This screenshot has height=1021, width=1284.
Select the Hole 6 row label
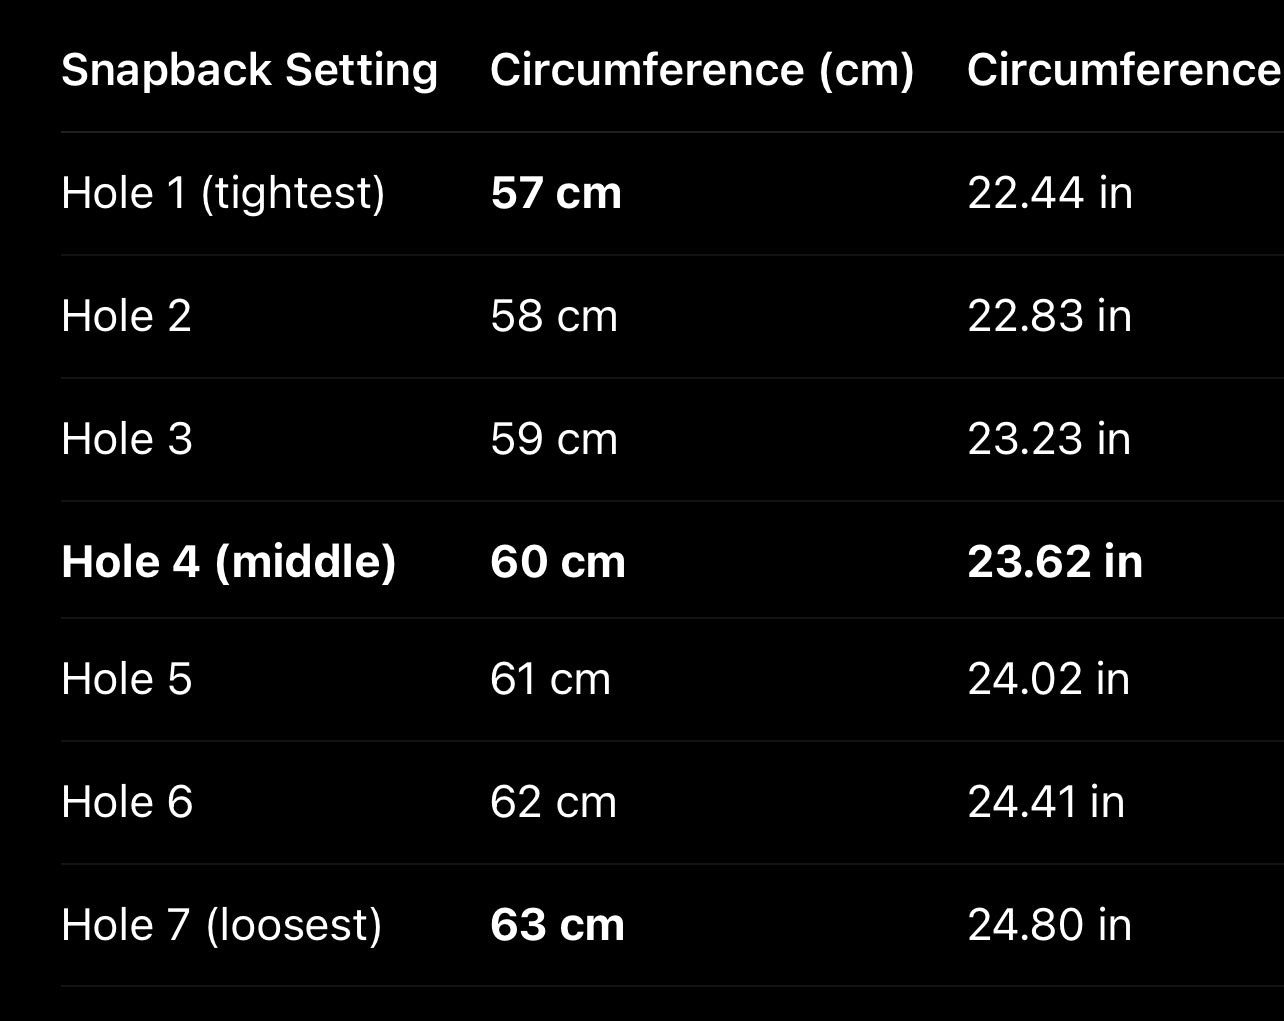127,802
